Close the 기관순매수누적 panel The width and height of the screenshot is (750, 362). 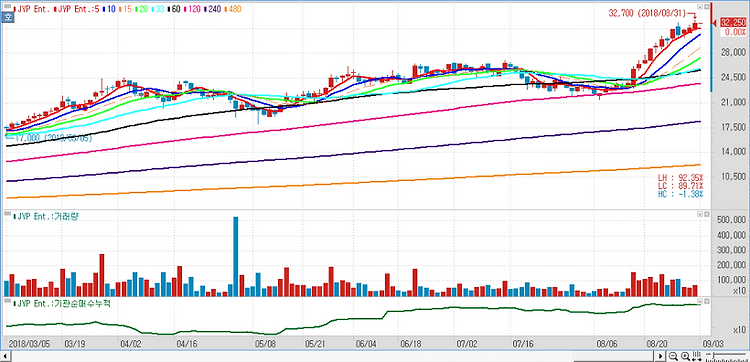[706, 301]
